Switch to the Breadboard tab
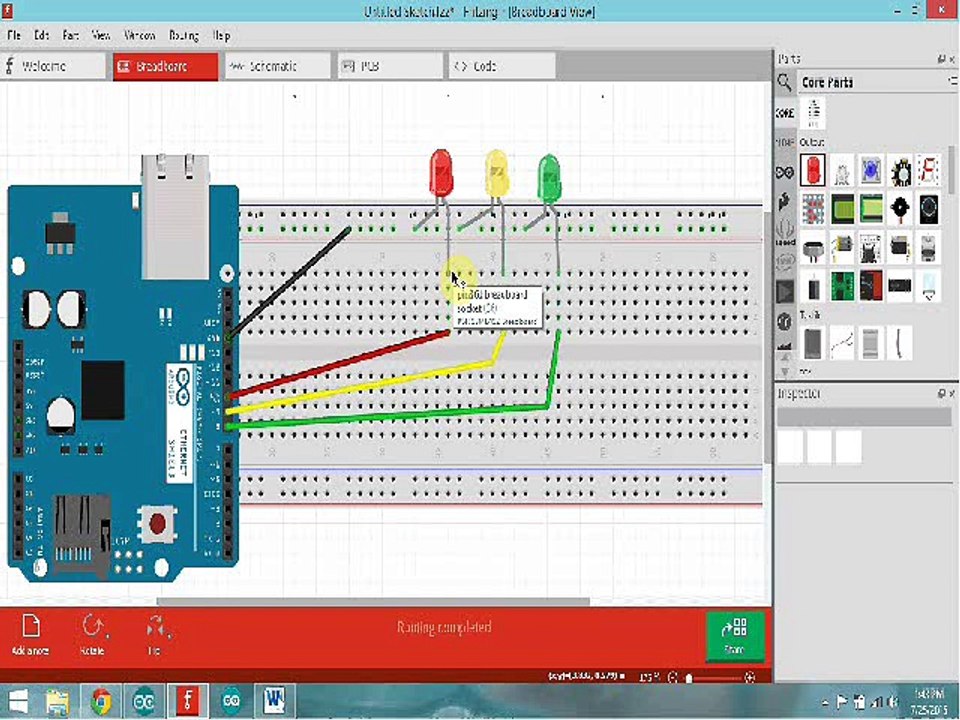 165,66
